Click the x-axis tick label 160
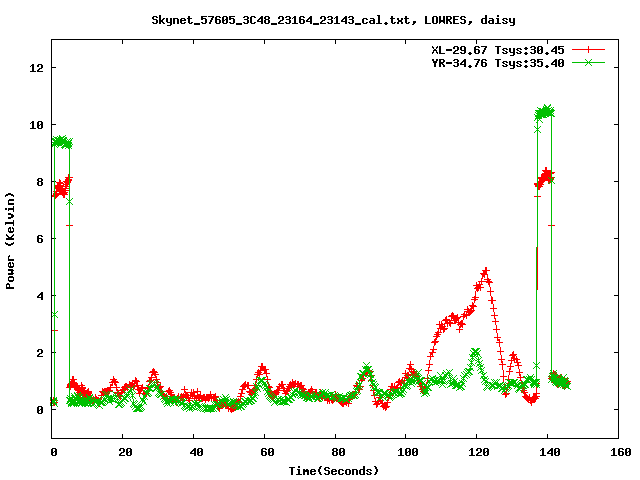The image size is (640, 480). pyautogui.click(x=621, y=452)
